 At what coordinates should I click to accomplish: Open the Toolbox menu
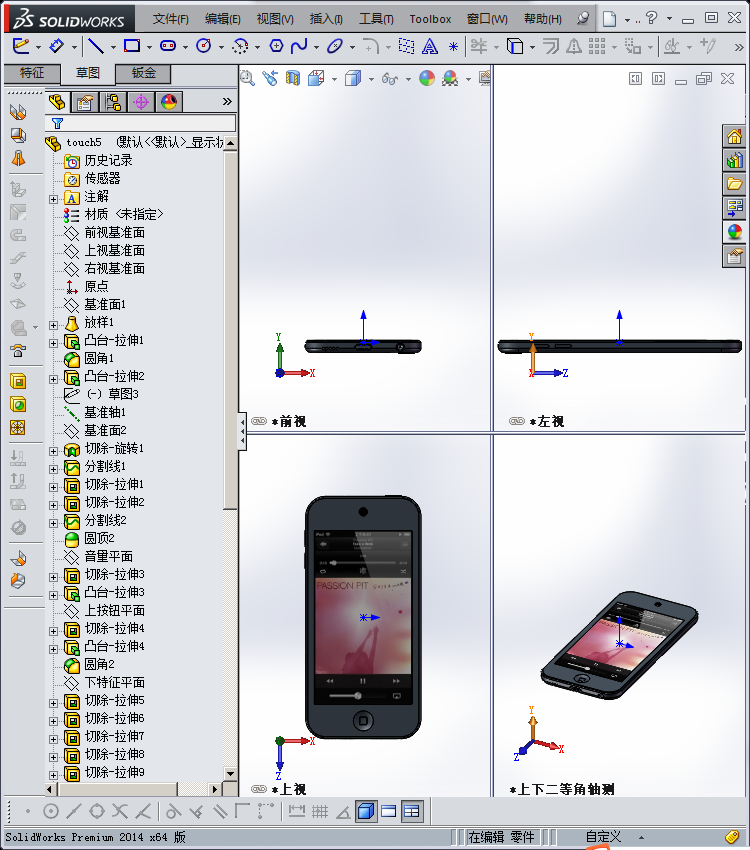click(x=430, y=19)
